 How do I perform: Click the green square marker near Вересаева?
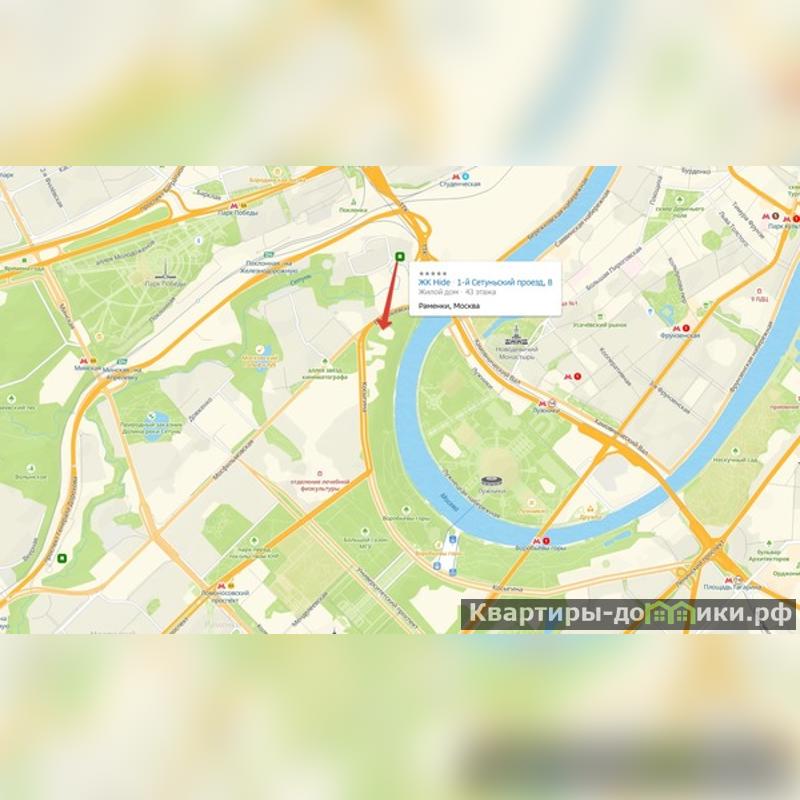[x=62, y=558]
